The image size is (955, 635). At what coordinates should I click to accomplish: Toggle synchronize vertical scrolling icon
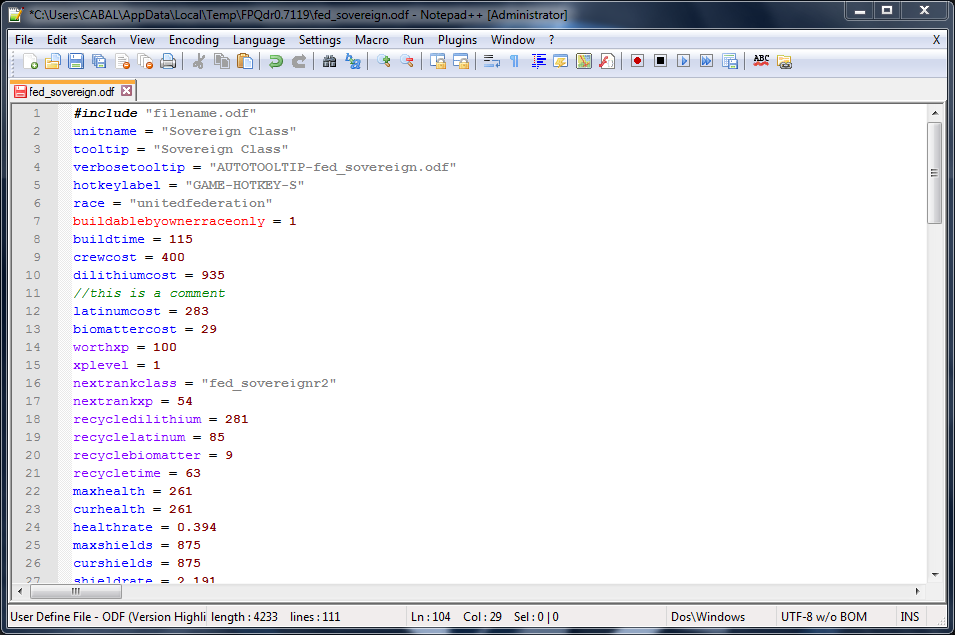[x=438, y=61]
